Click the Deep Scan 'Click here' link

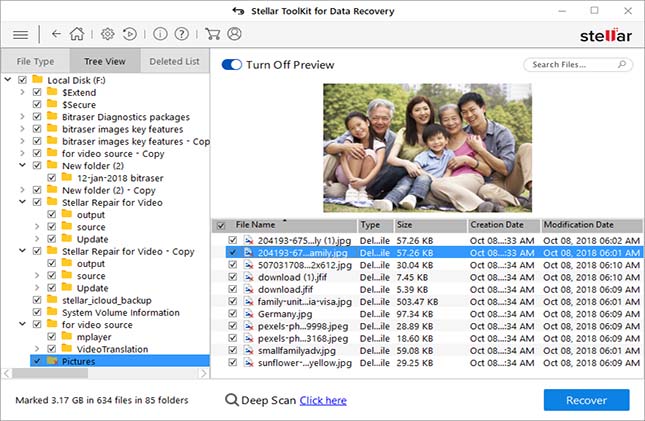(322, 400)
